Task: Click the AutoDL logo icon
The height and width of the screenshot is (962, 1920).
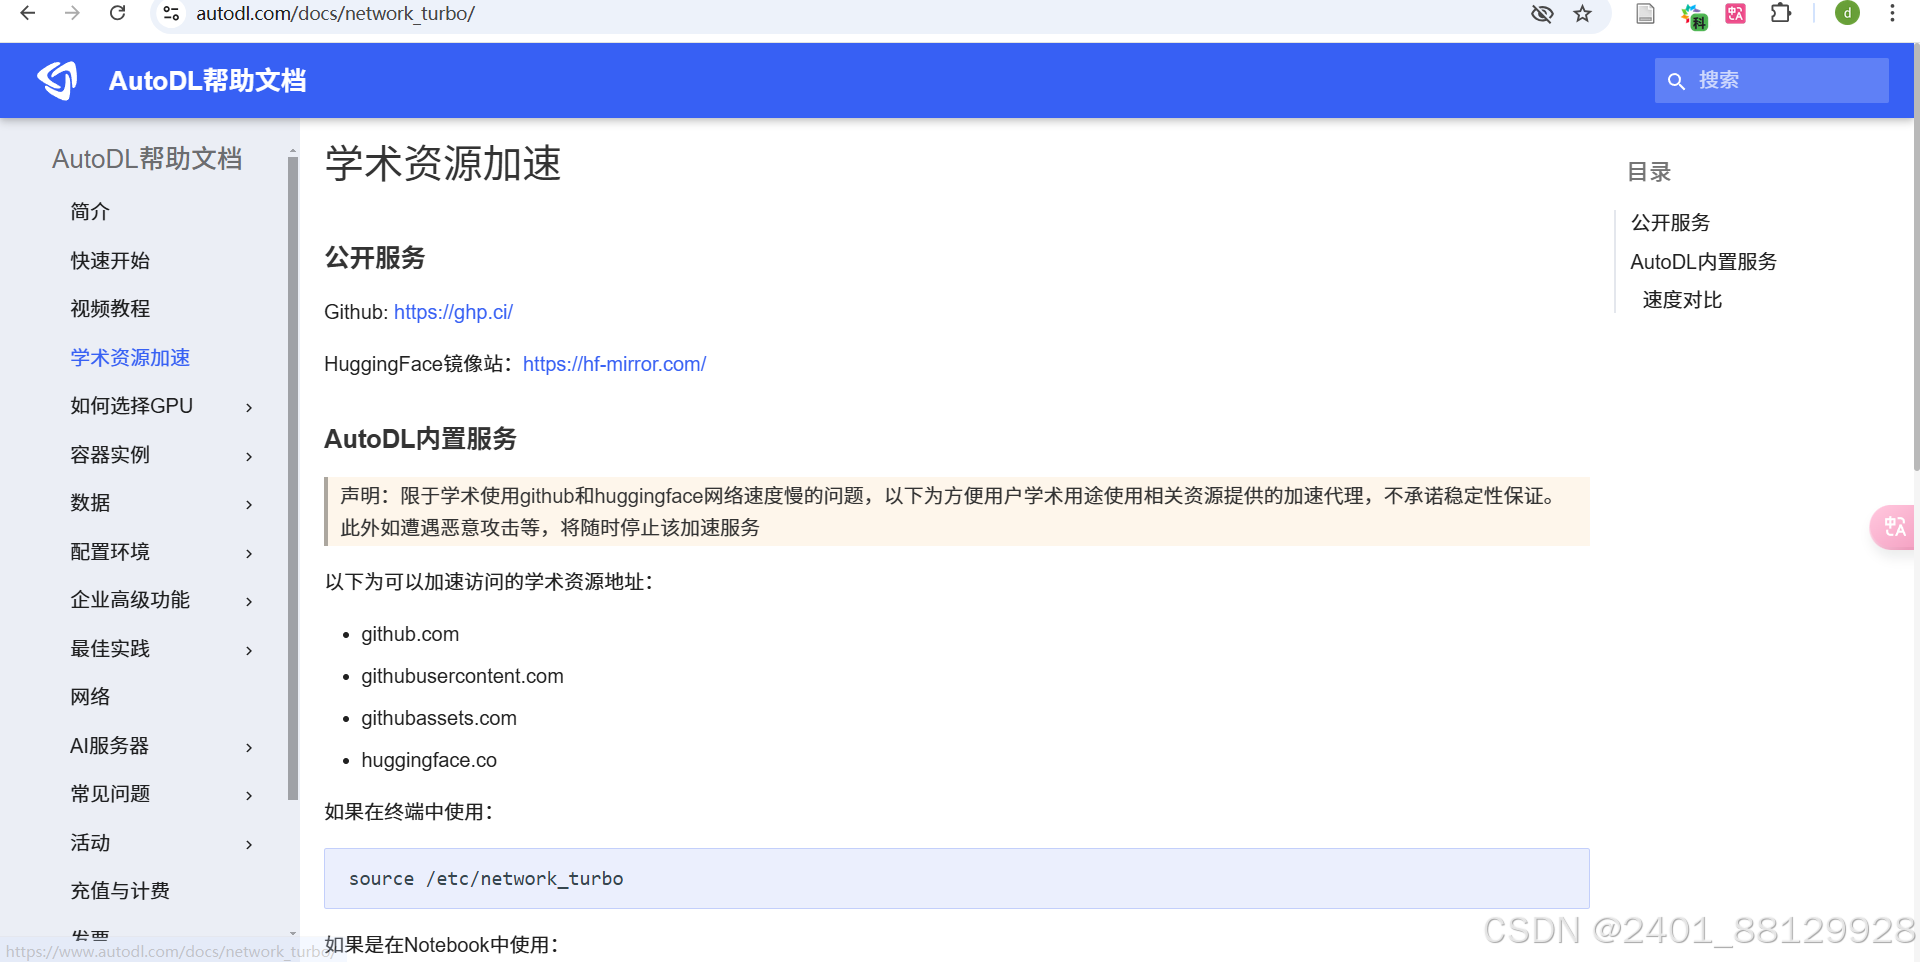Action: (57, 80)
